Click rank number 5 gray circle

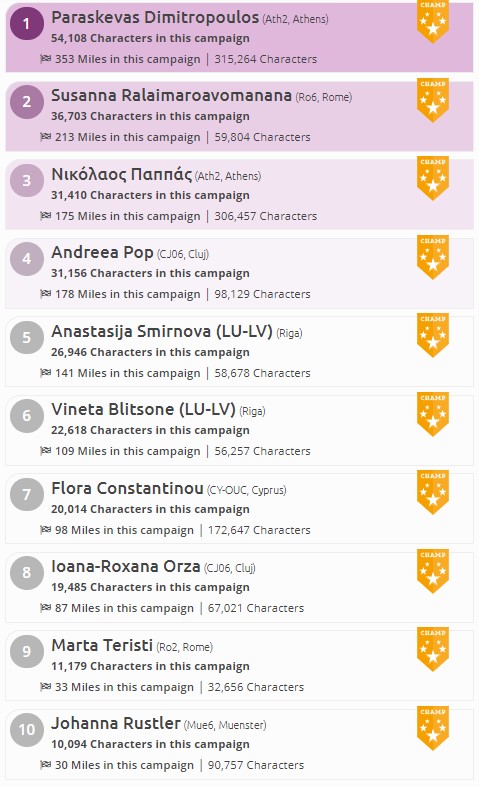pos(27,337)
